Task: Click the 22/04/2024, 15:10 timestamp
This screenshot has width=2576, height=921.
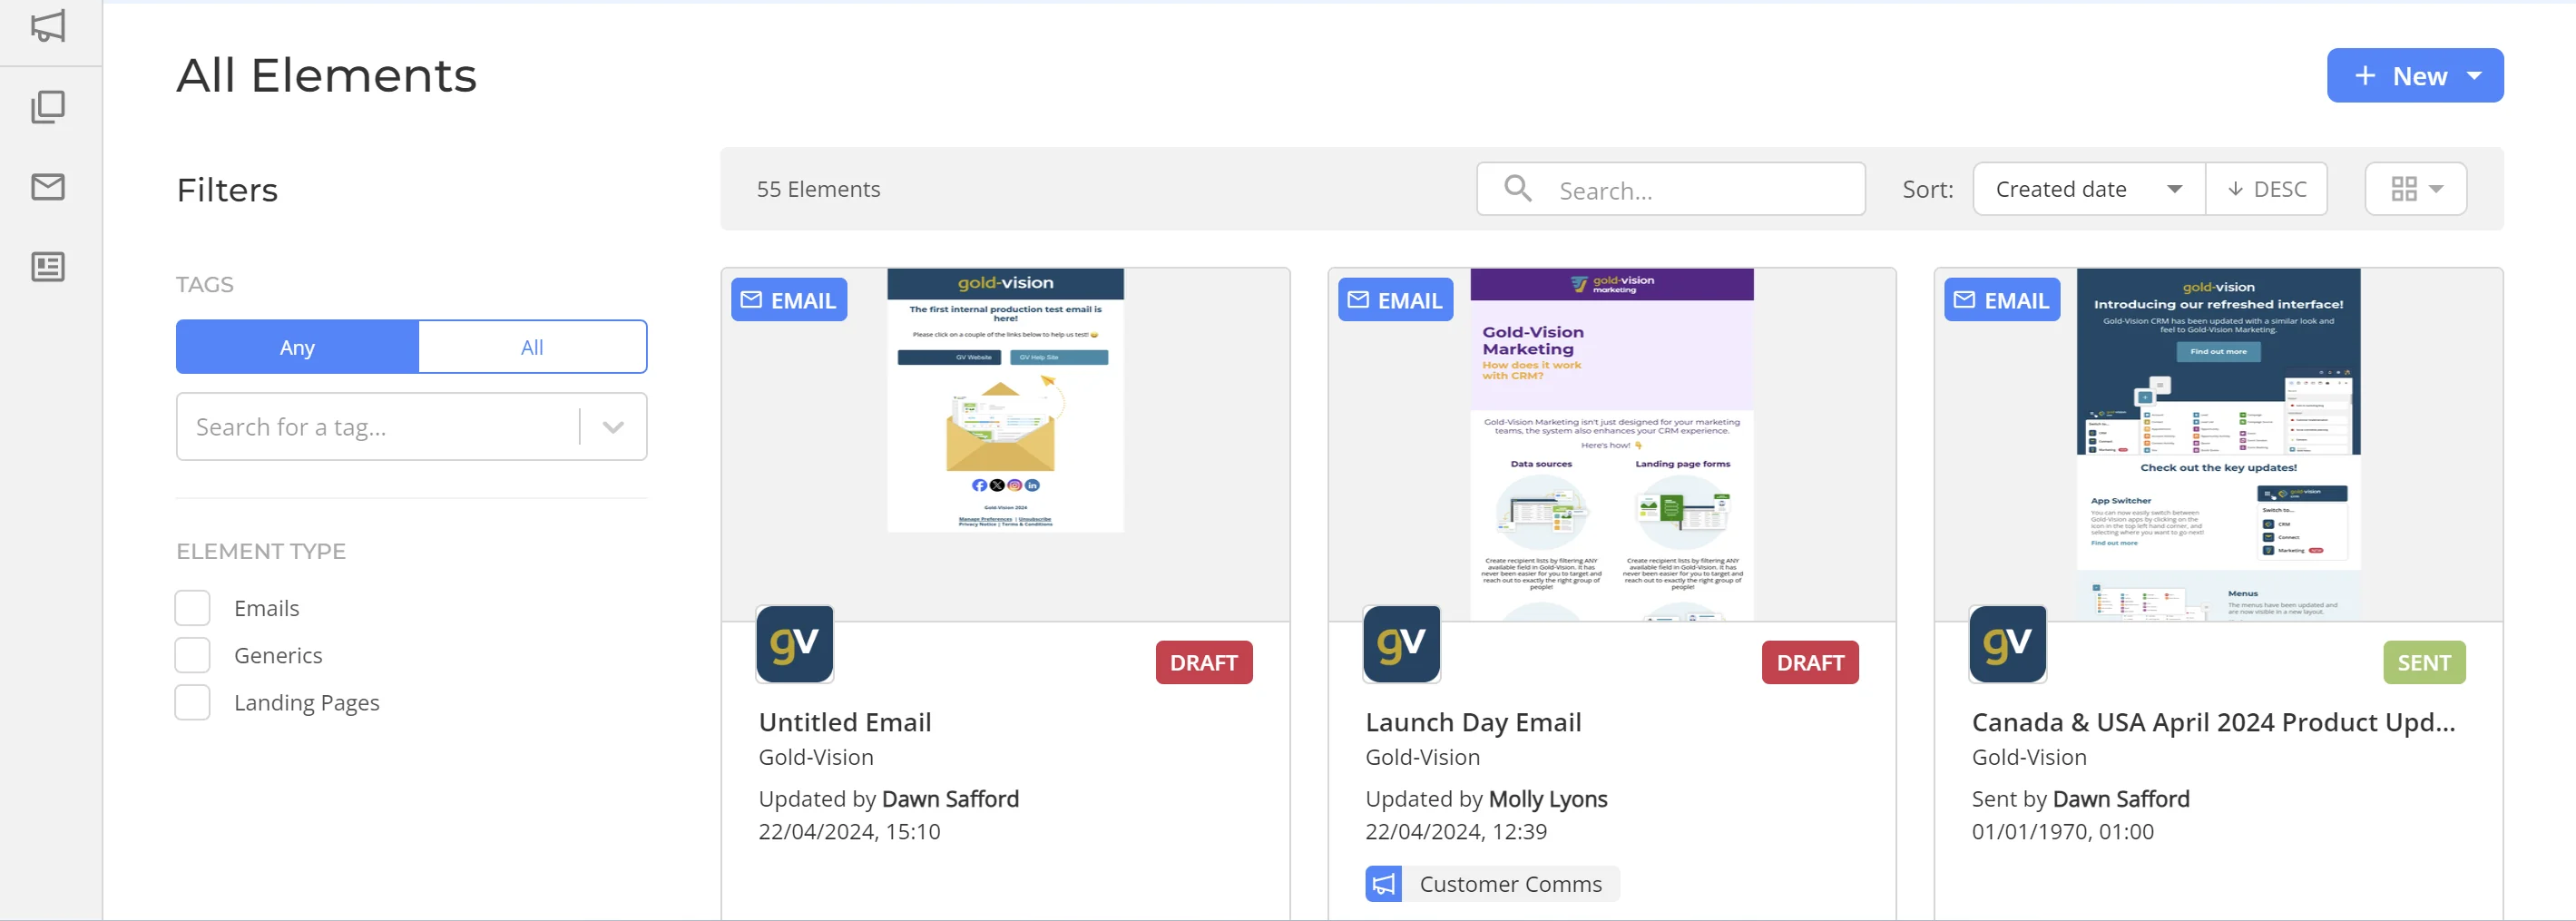Action: (849, 832)
